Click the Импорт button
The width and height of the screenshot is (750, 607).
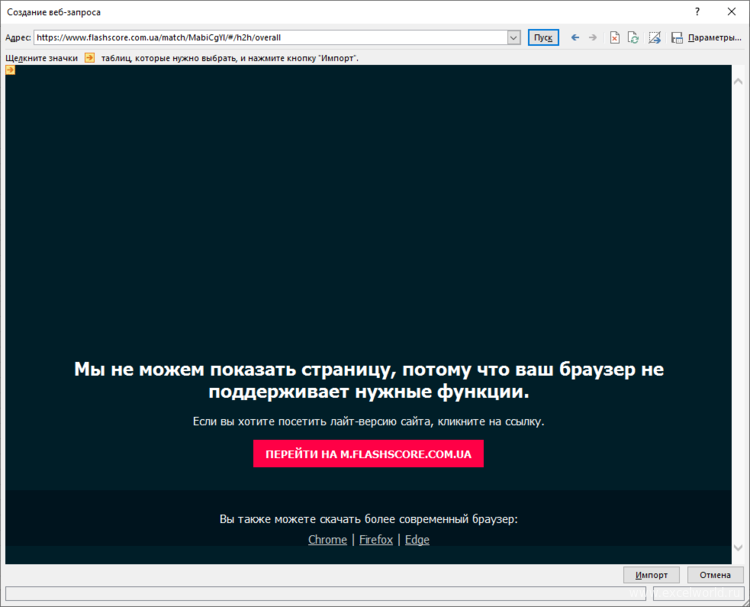pyautogui.click(x=651, y=574)
